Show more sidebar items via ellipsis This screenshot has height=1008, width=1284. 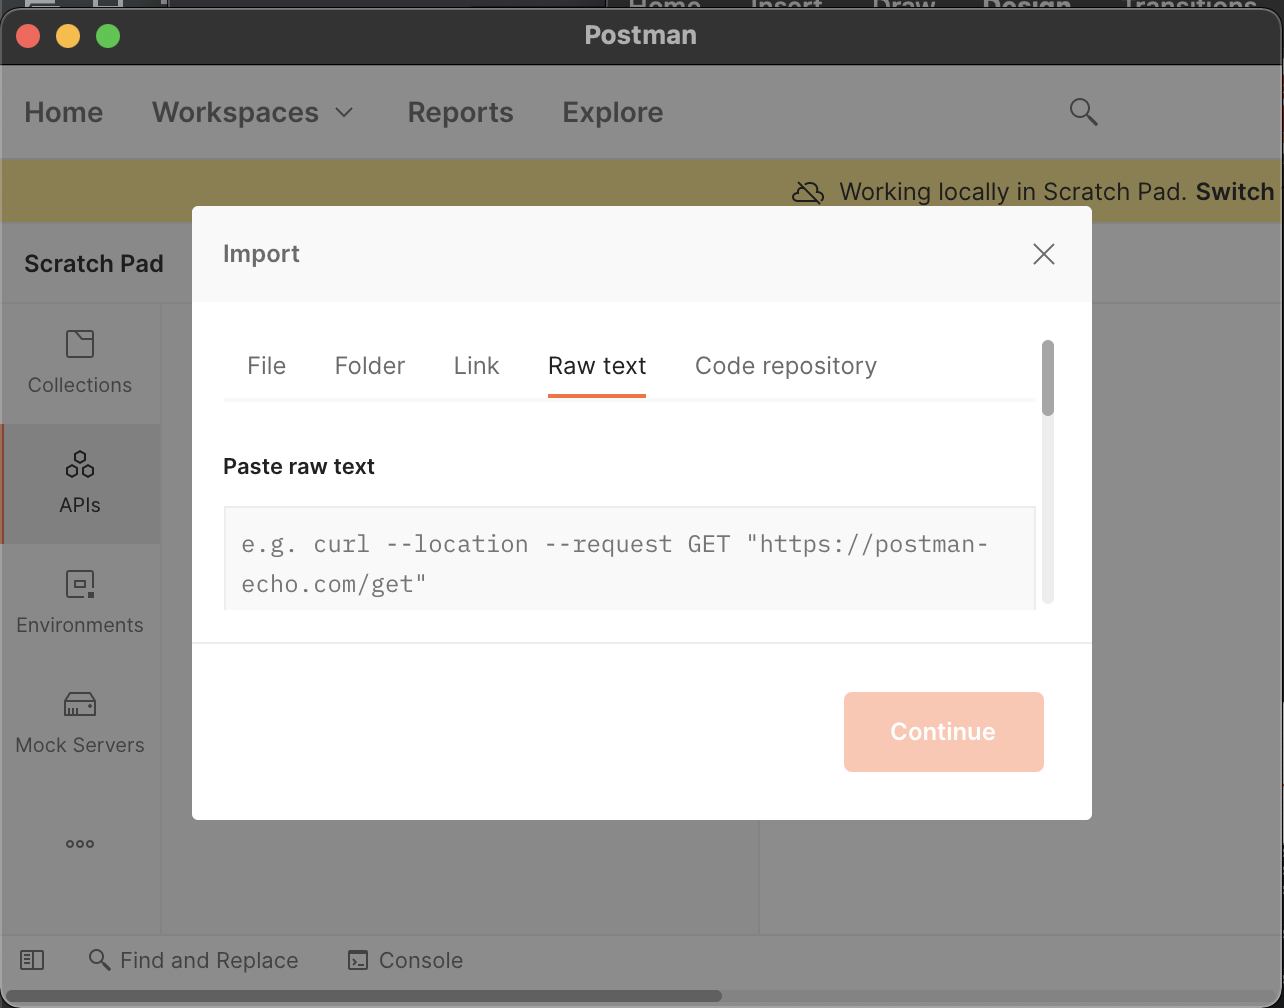[80, 844]
